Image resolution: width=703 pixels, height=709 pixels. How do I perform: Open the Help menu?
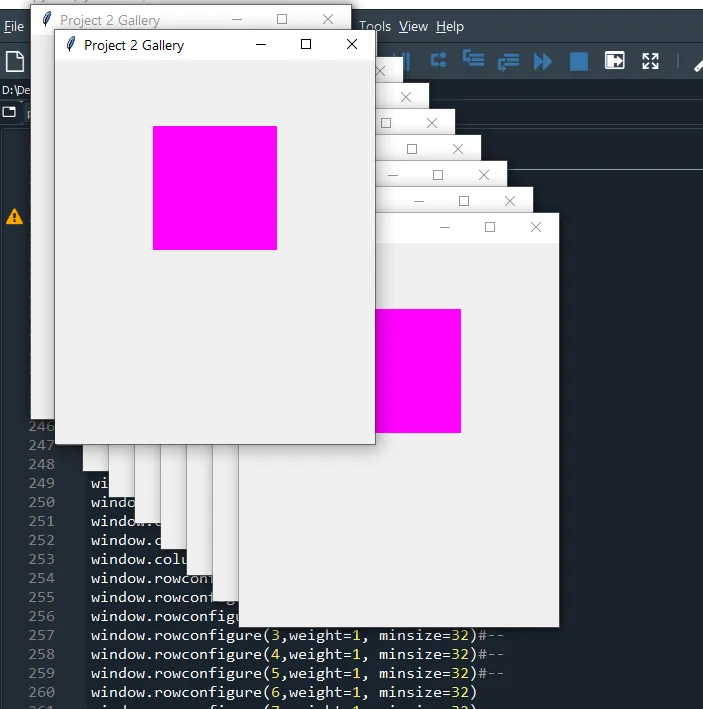click(450, 27)
